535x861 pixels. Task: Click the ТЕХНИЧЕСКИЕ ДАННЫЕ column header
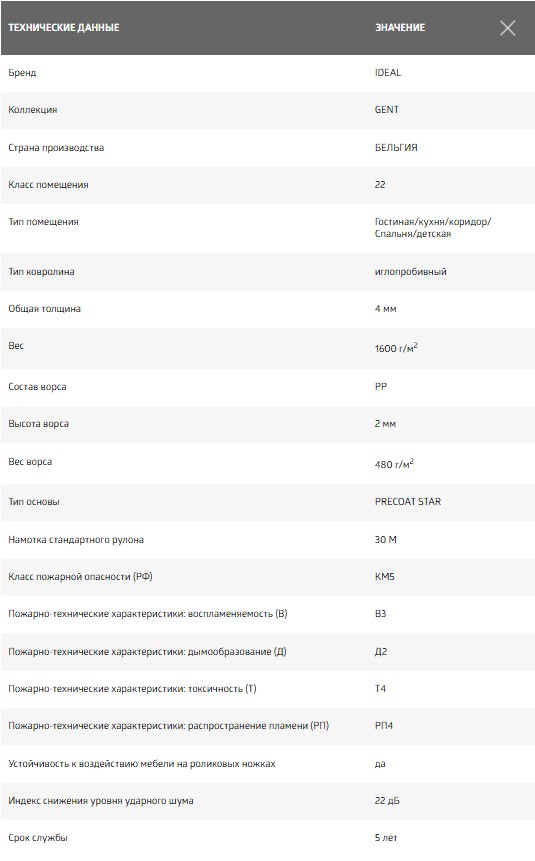click(64, 27)
